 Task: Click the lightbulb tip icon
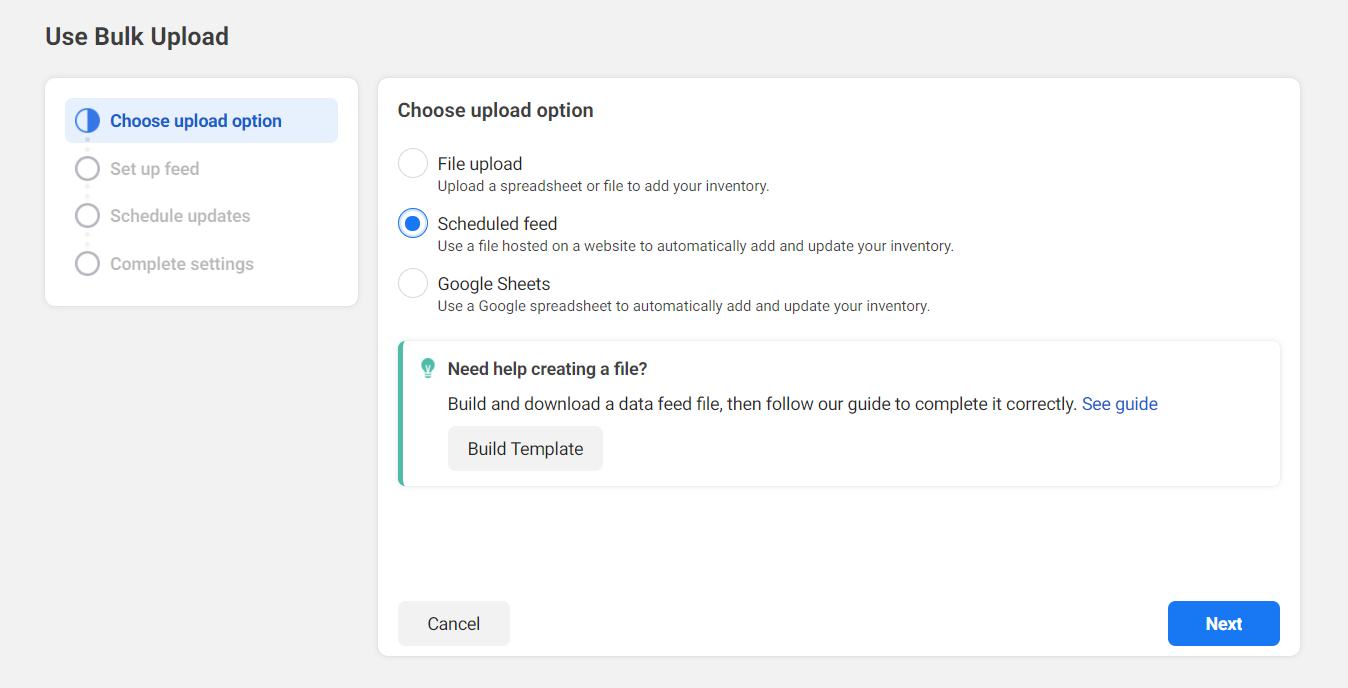(428, 368)
